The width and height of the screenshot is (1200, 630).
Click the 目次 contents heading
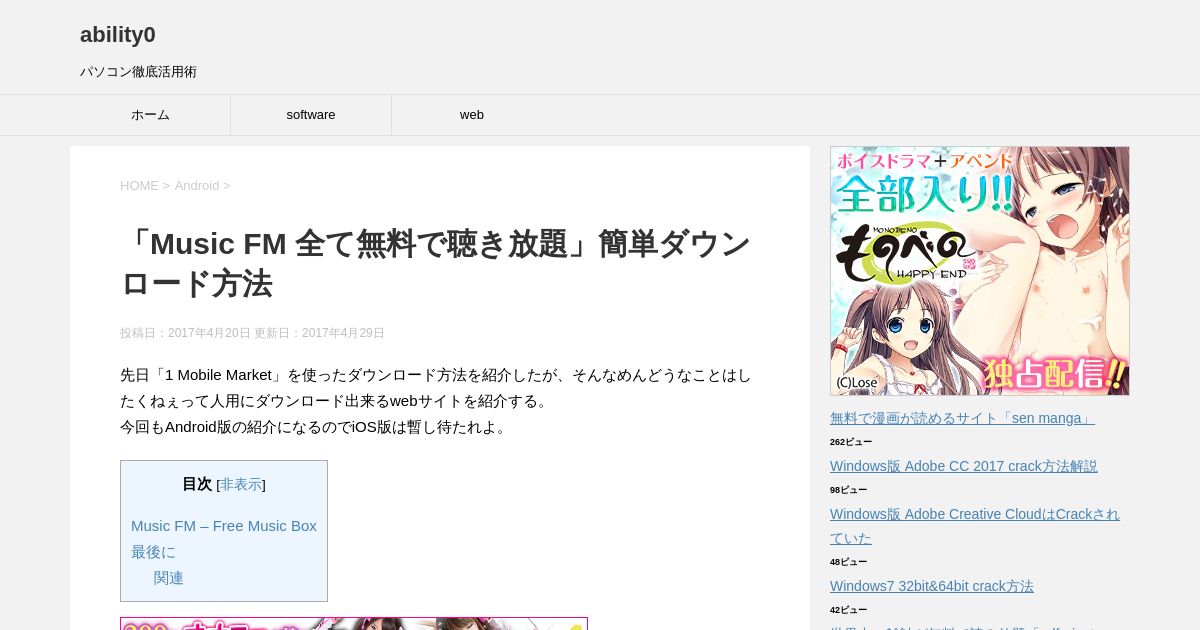197,484
